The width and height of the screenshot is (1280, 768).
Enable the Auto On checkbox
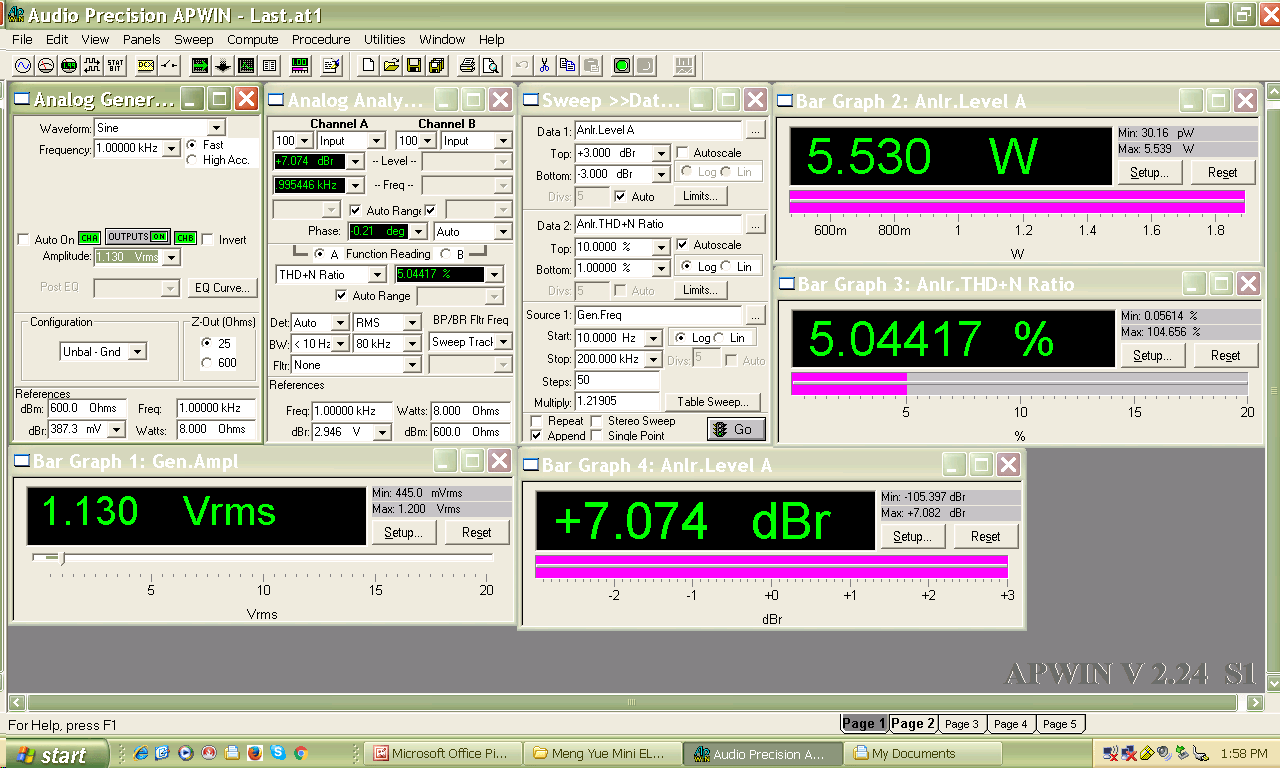point(24,240)
